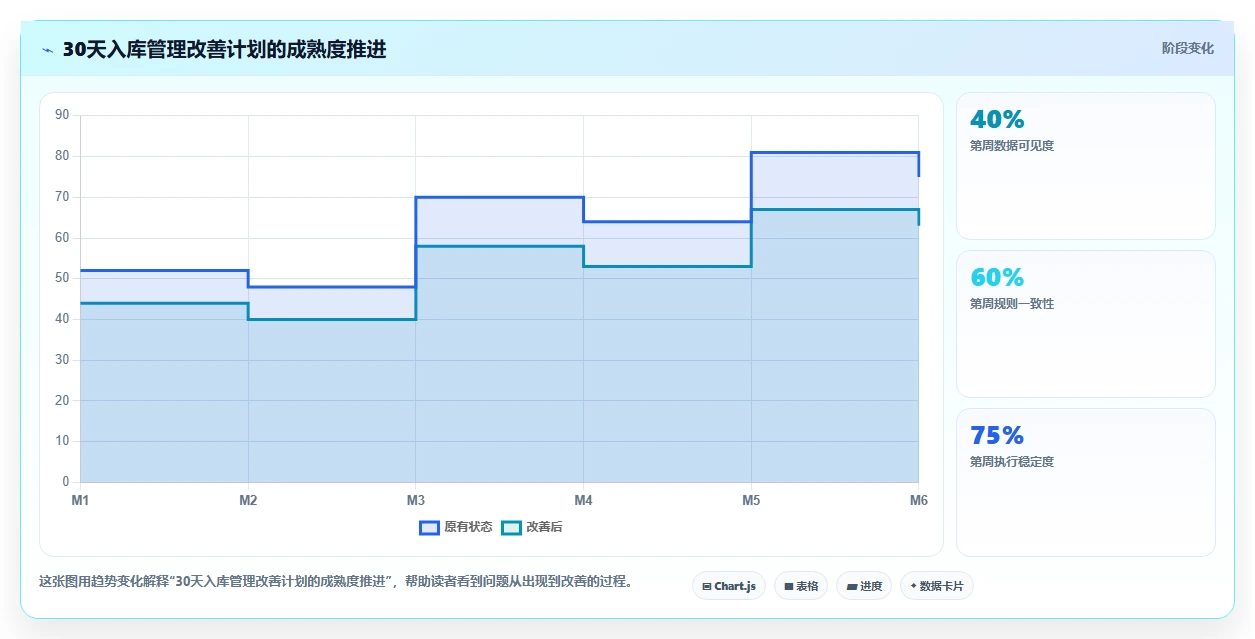Toggle the 改善后 legend item
This screenshot has width=1255, height=639.
[x=532, y=527]
